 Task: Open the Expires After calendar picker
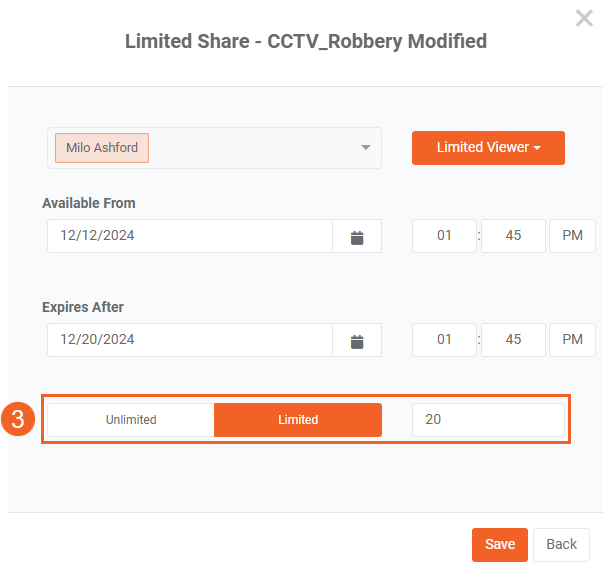357,341
